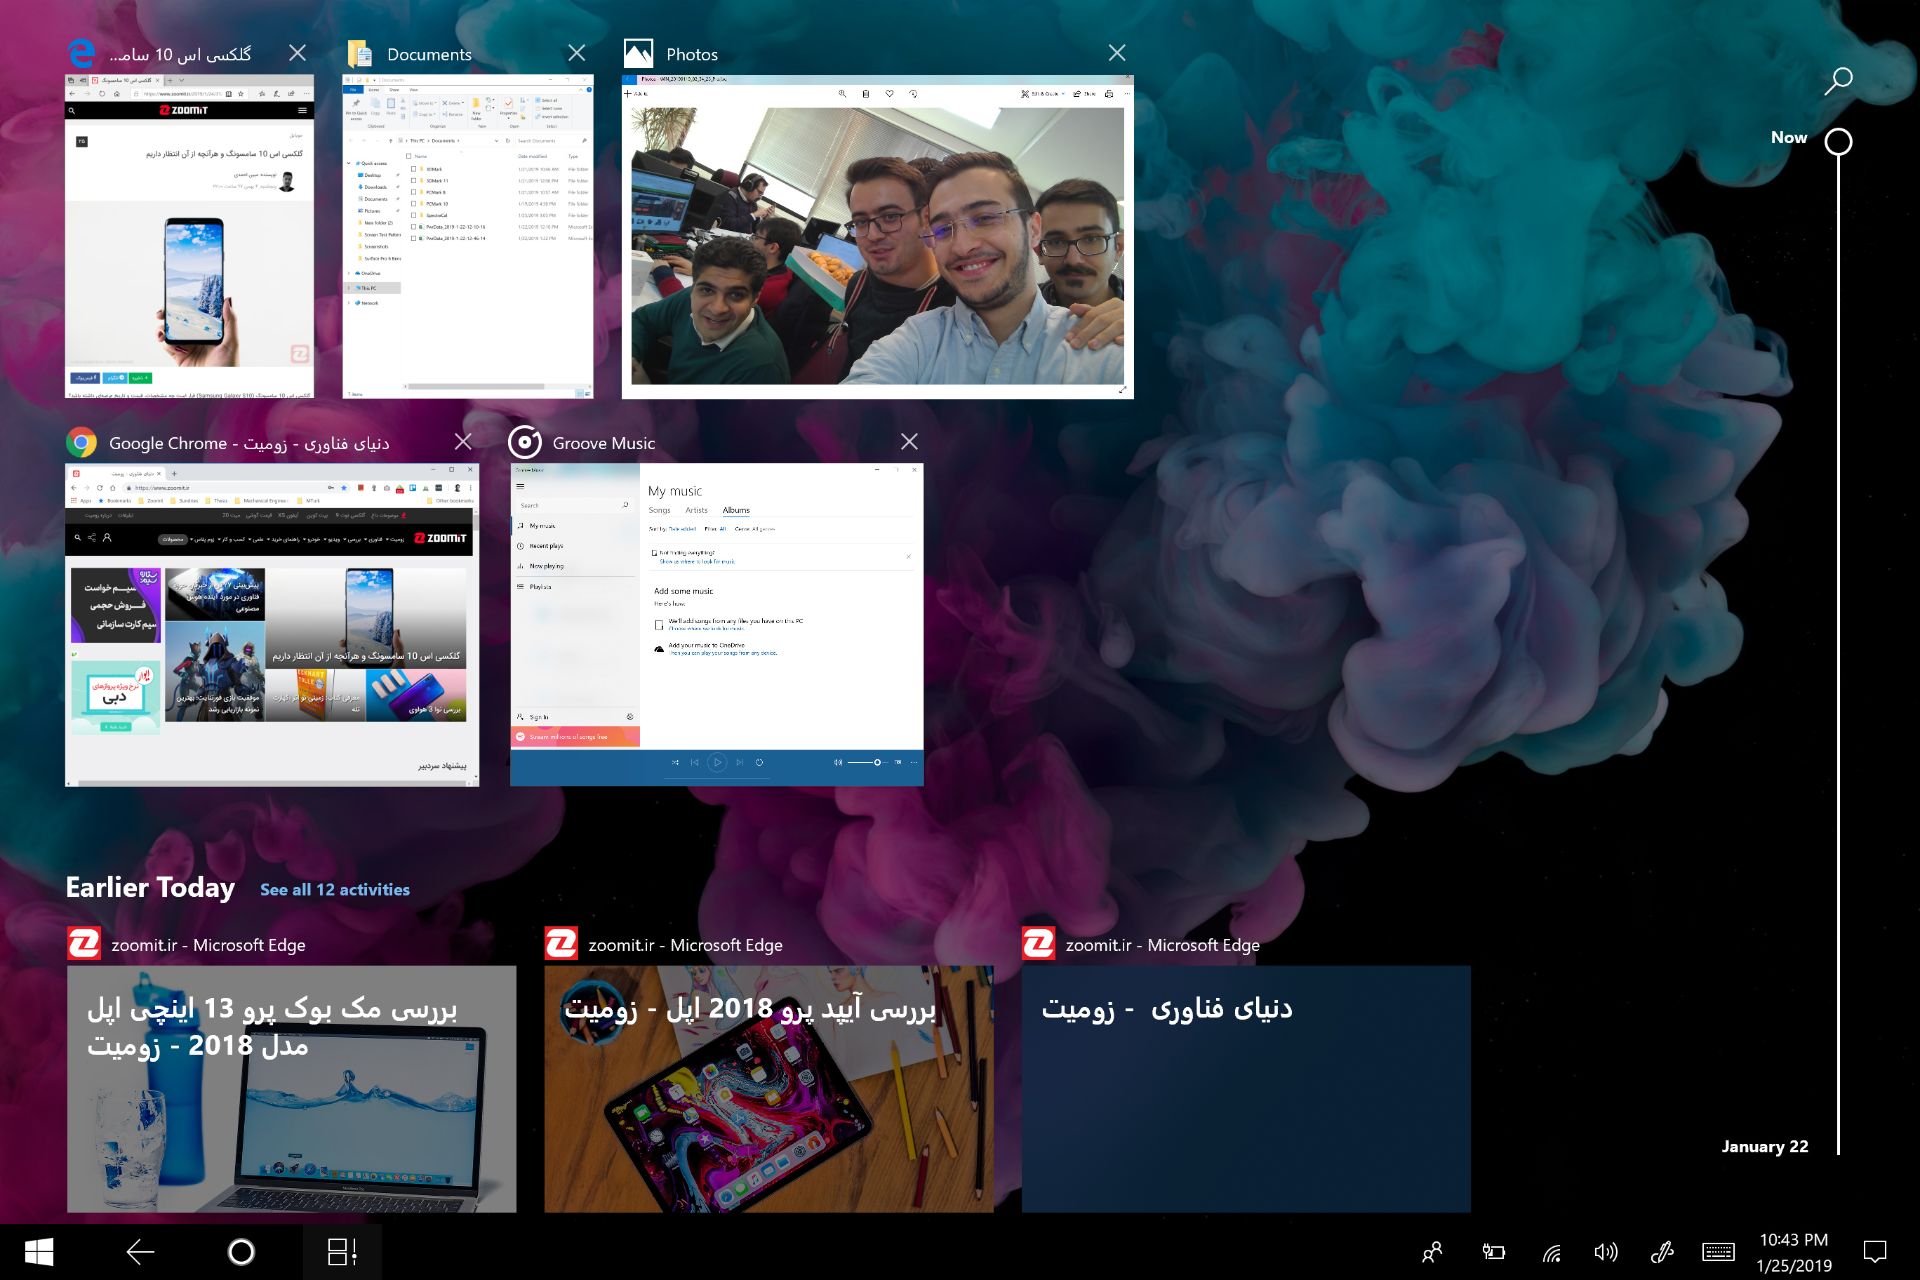Click the Documents window title text
The image size is (1920, 1280).
click(429, 54)
